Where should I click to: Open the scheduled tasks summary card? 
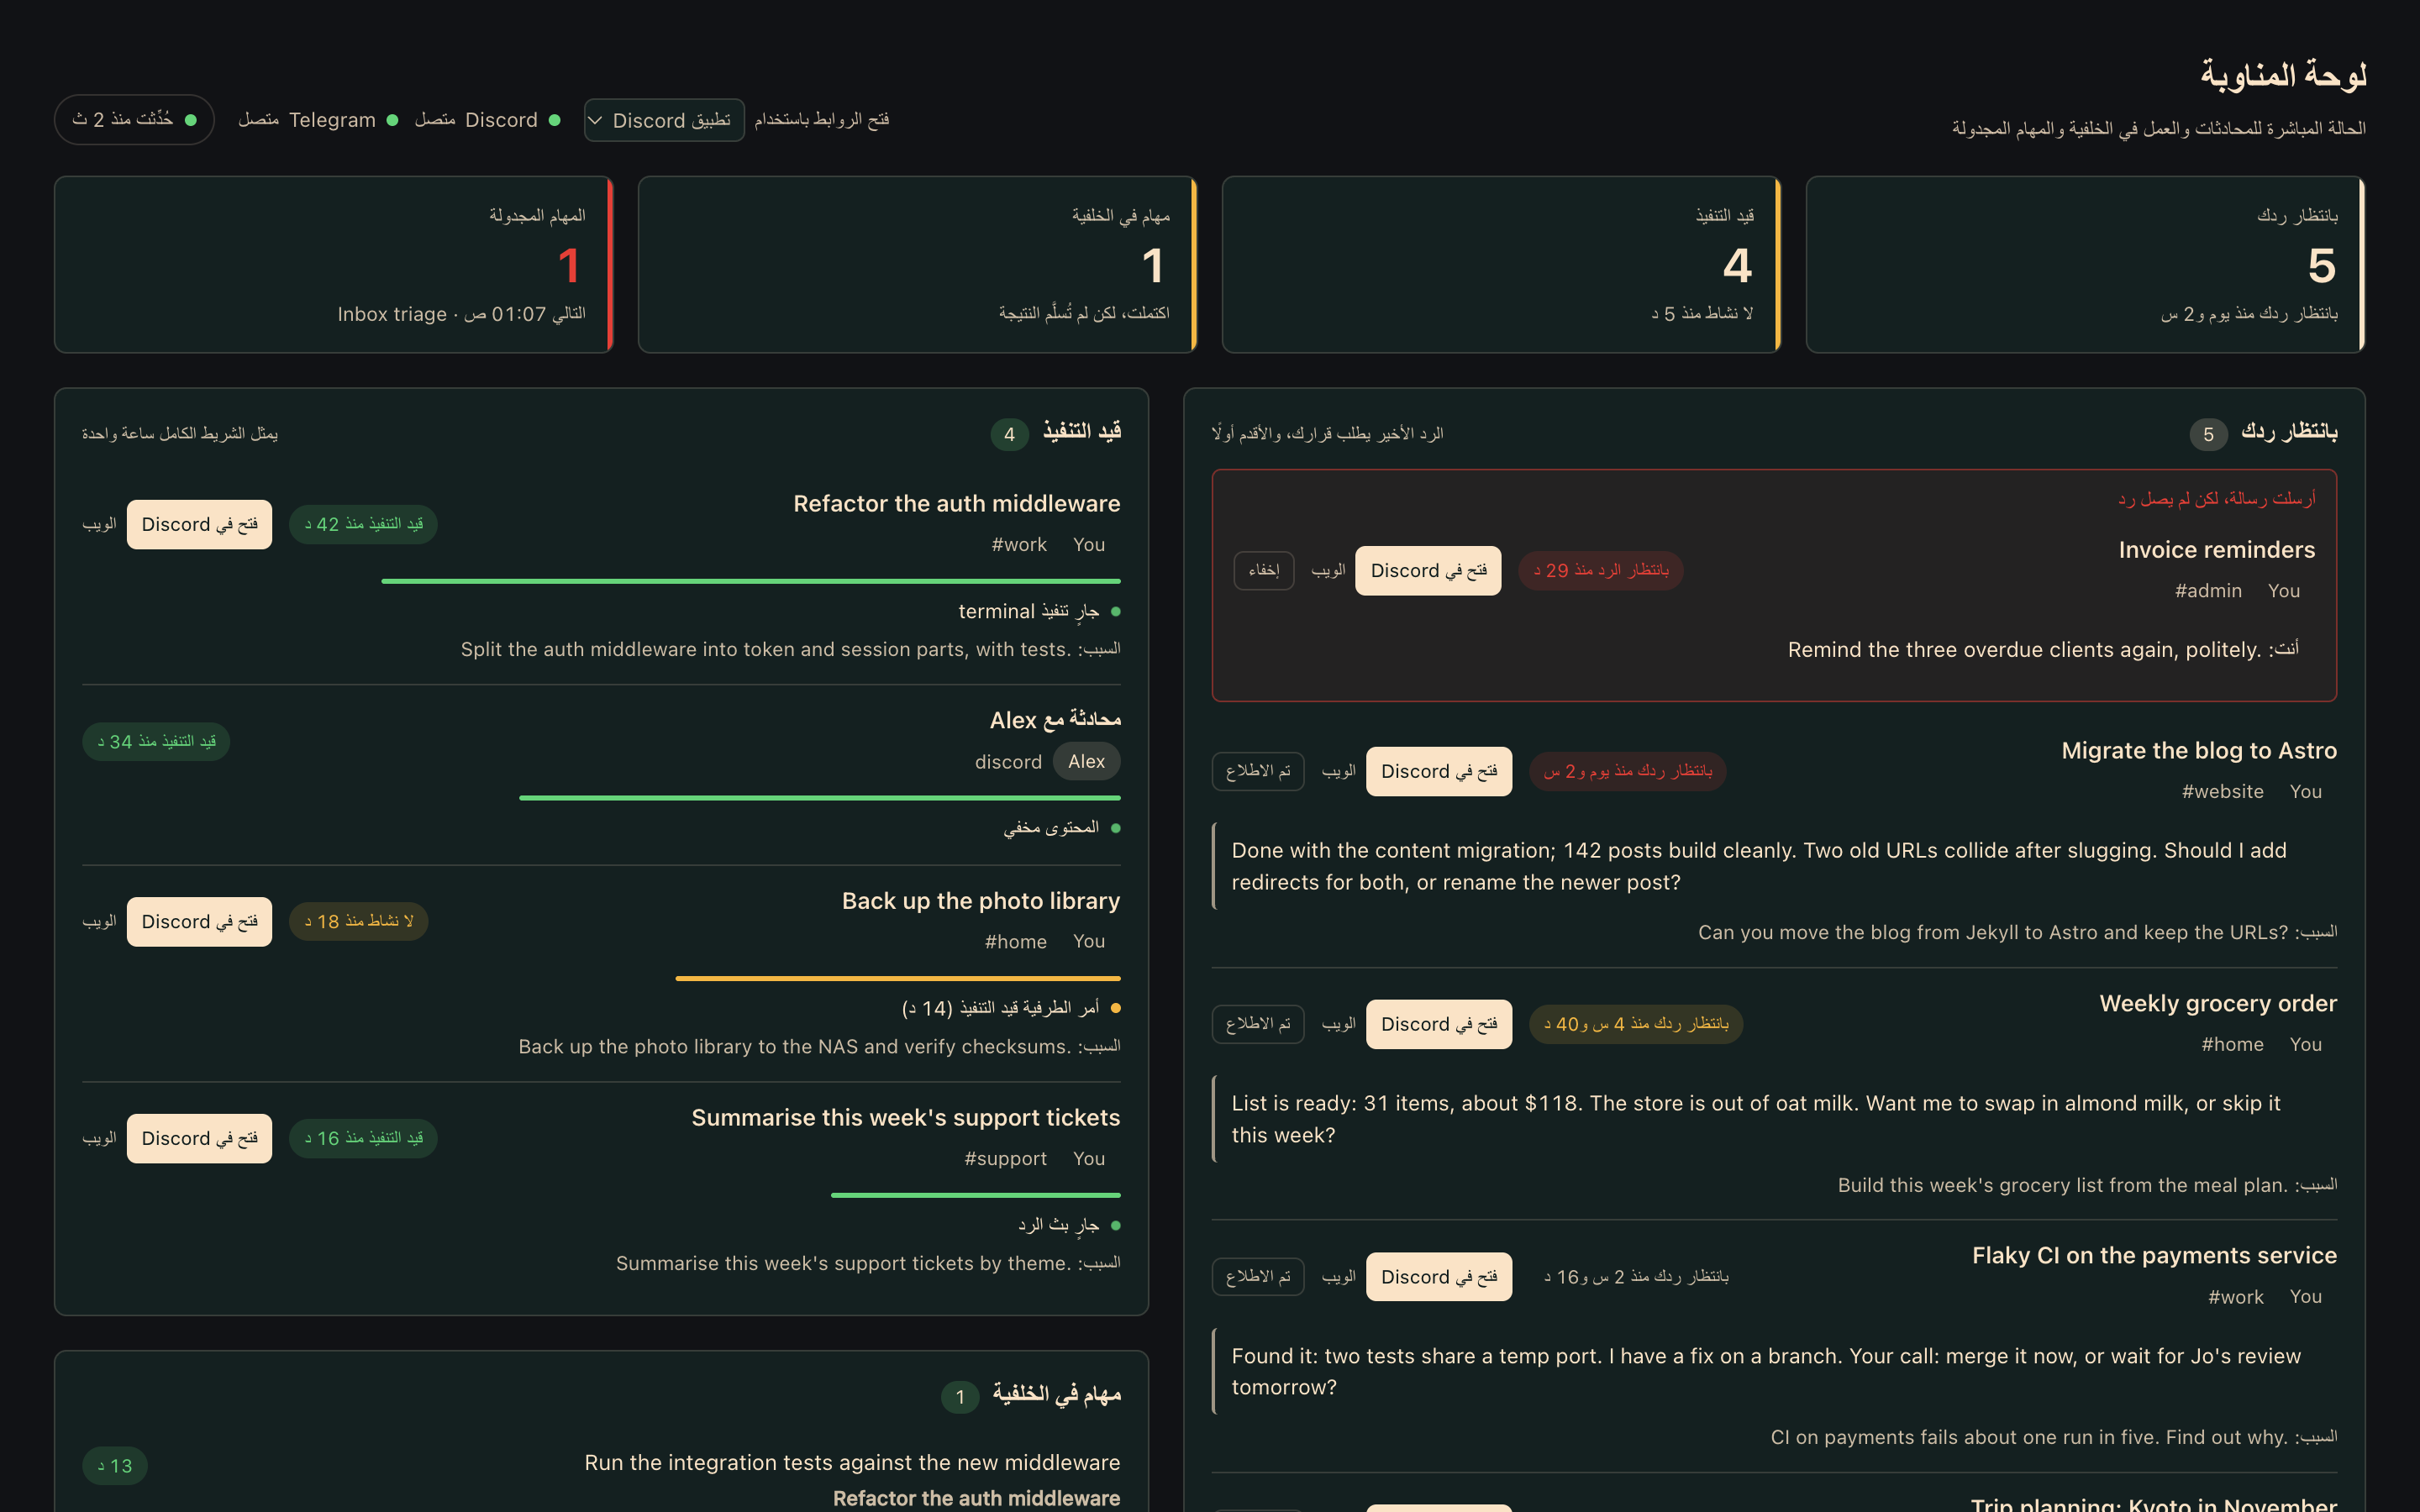333,265
